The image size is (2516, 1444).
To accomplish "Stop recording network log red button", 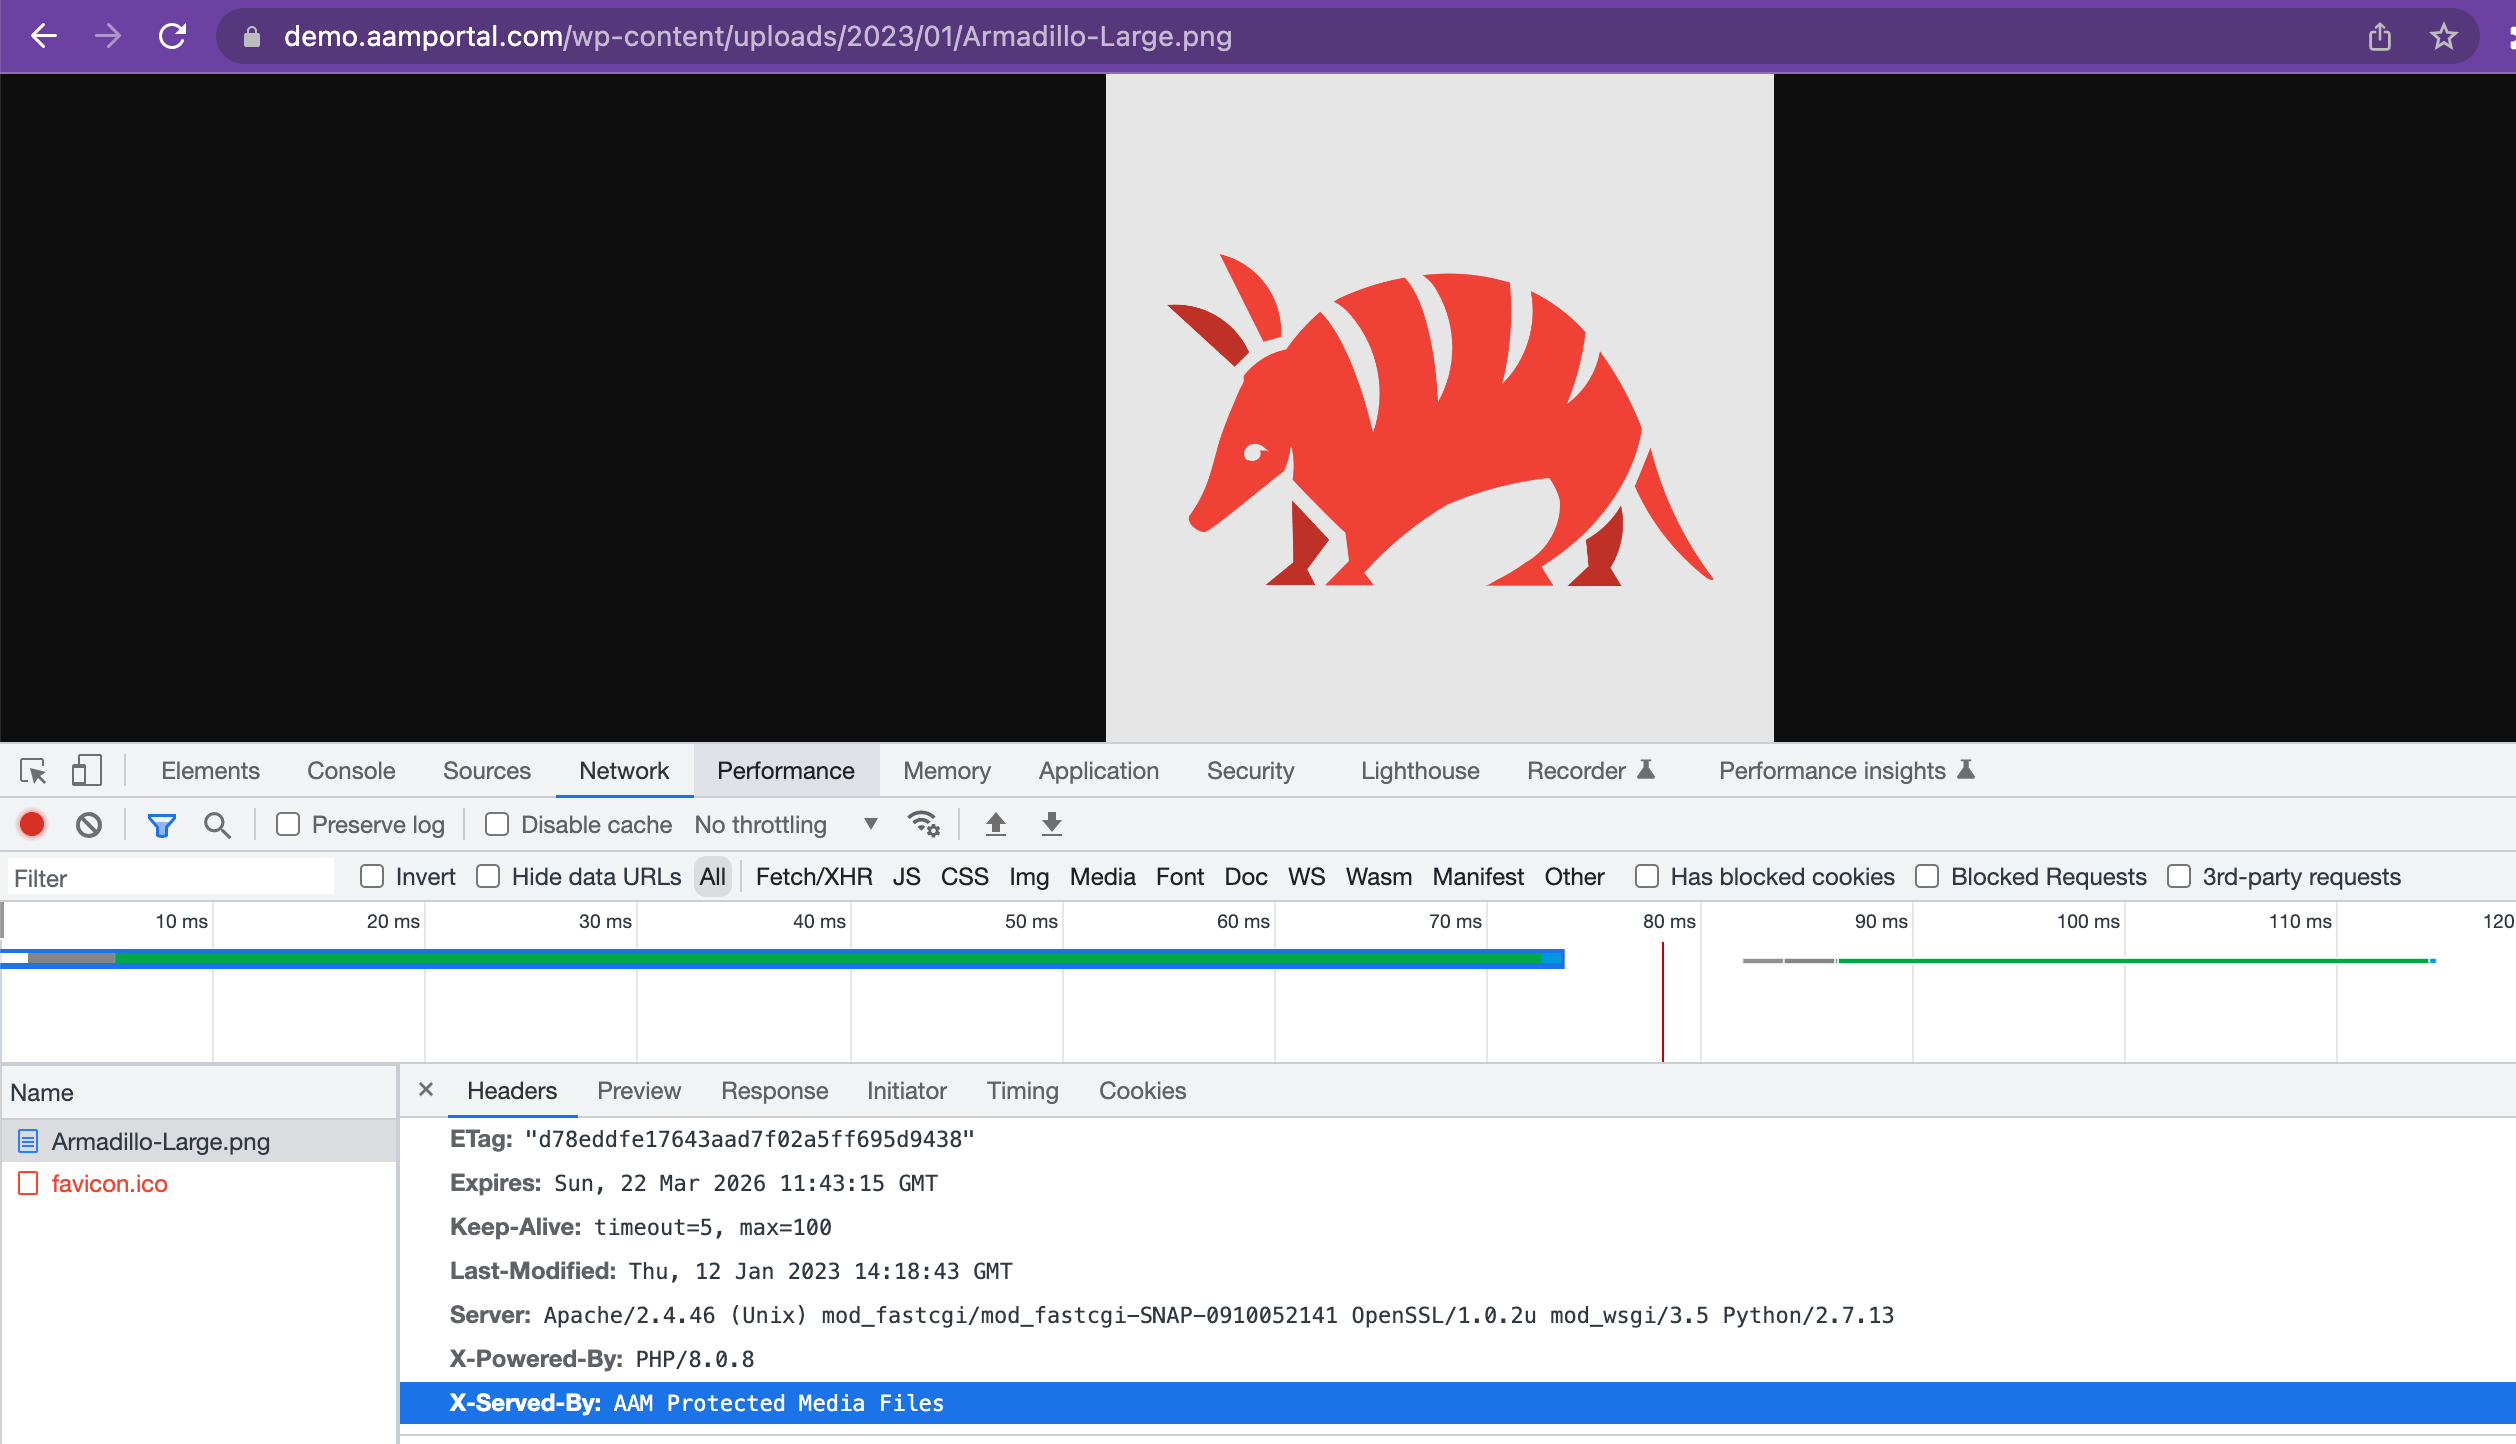I will [x=32, y=824].
